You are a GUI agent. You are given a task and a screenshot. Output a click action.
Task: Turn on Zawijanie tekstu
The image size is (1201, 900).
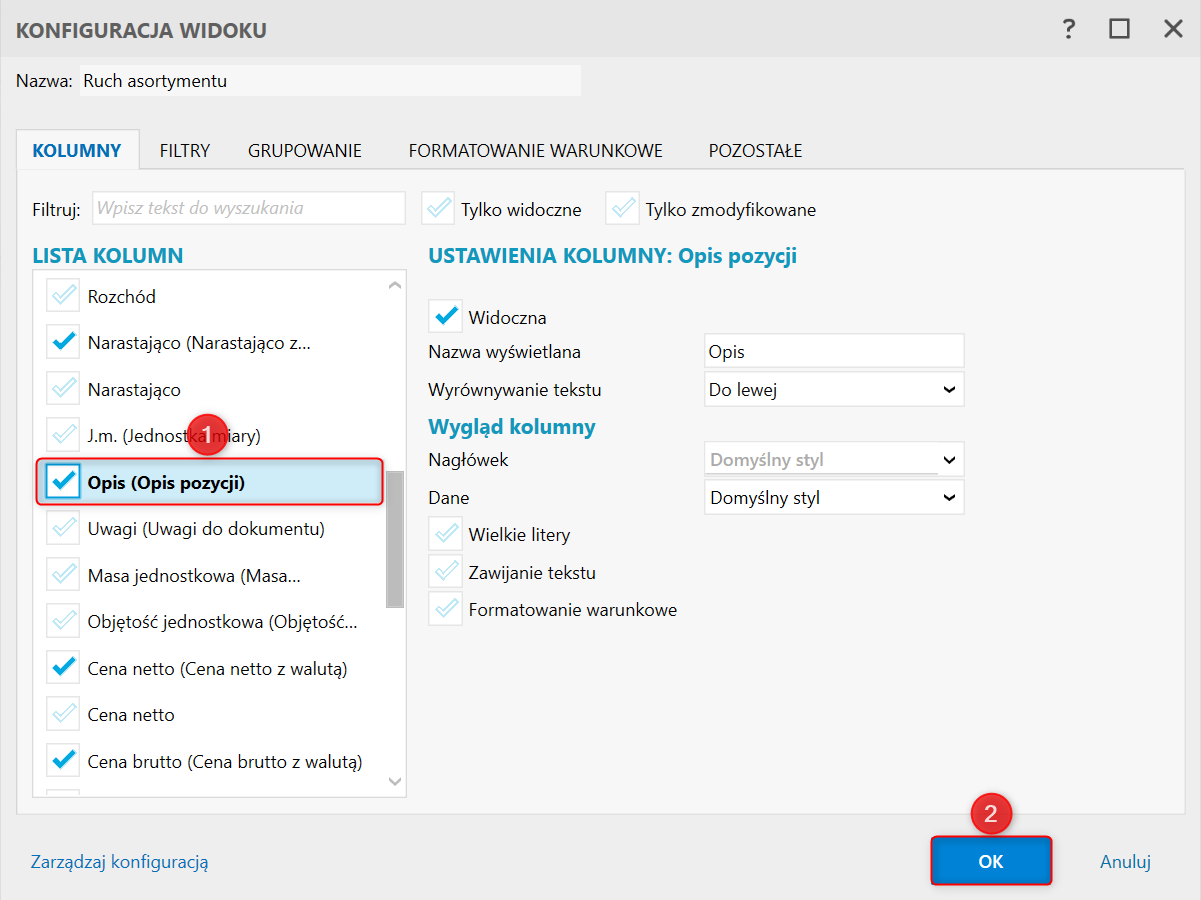pos(445,572)
